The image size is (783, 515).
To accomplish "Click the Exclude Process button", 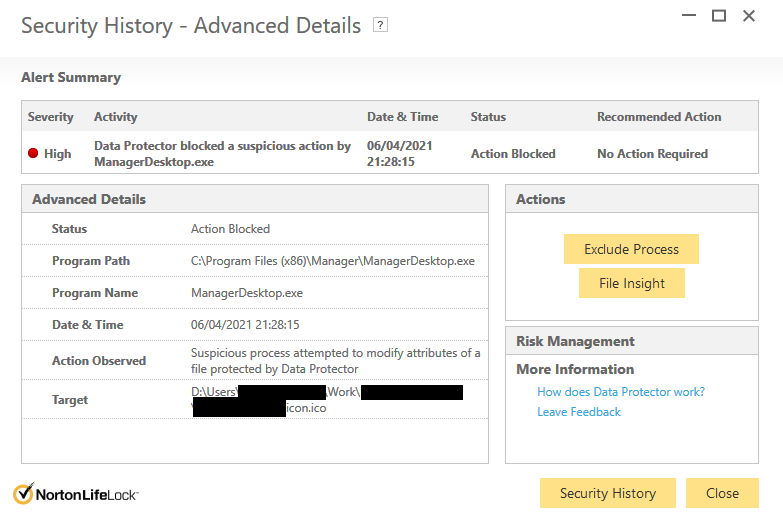I will point(631,249).
